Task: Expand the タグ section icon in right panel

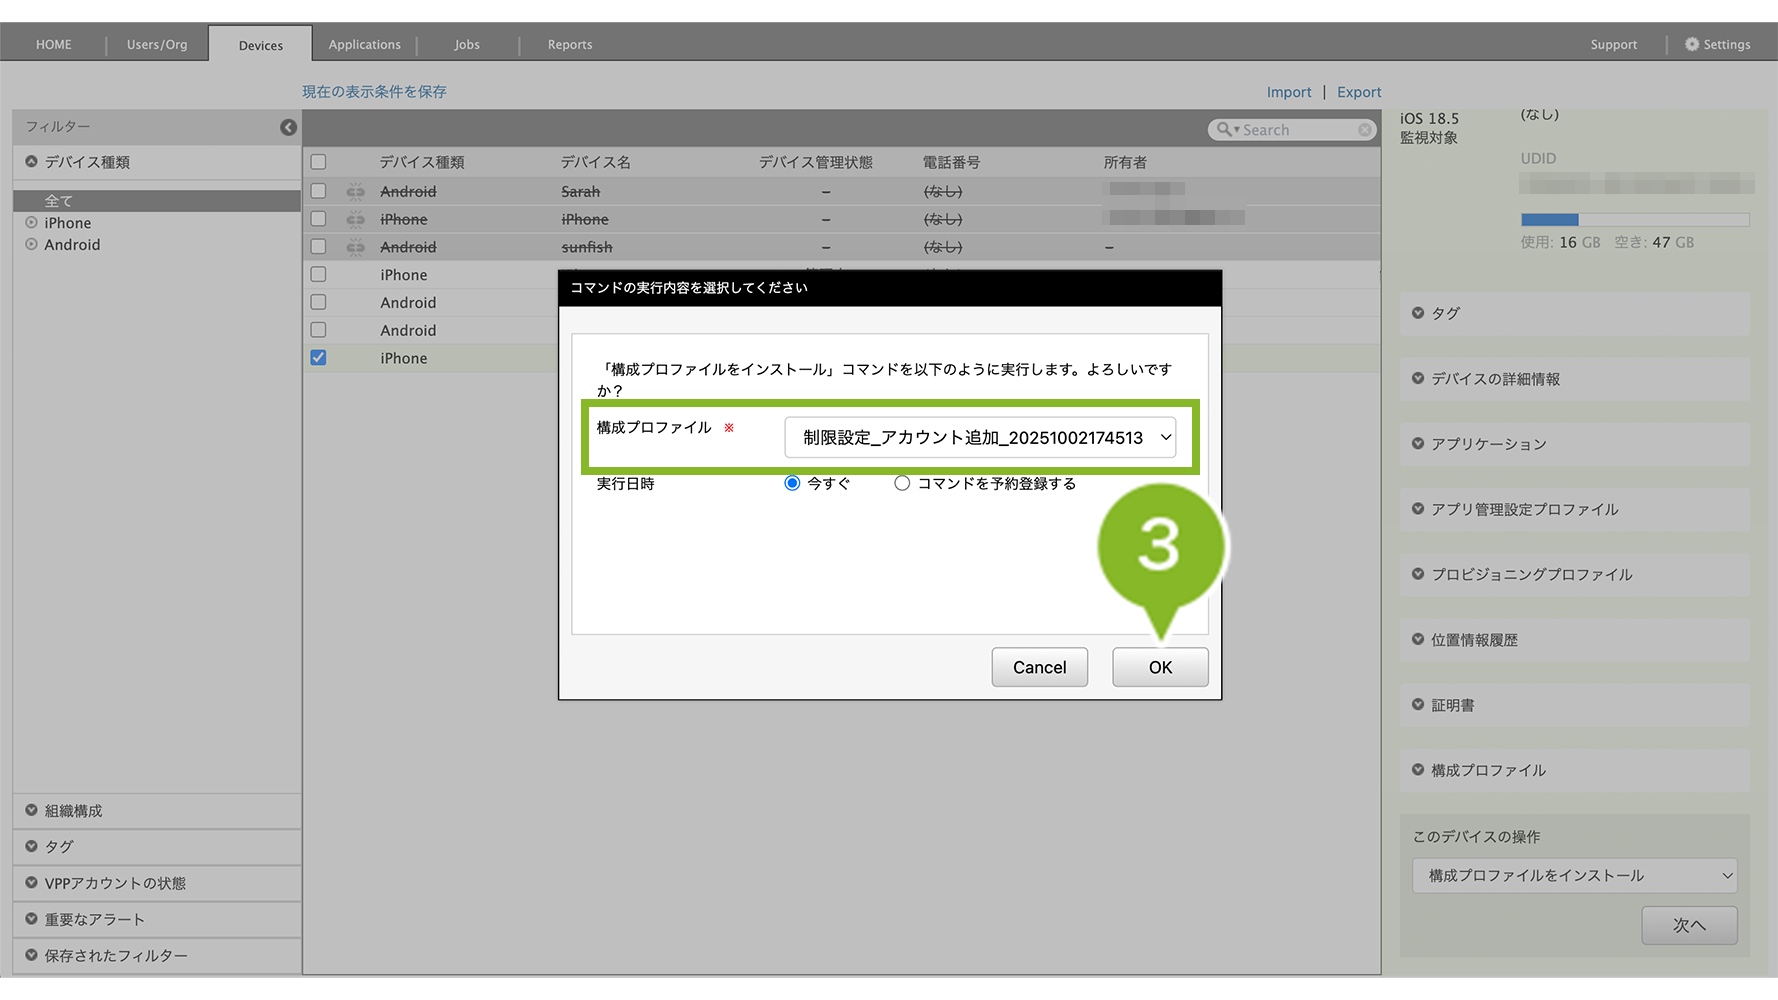Action: pyautogui.click(x=1418, y=313)
